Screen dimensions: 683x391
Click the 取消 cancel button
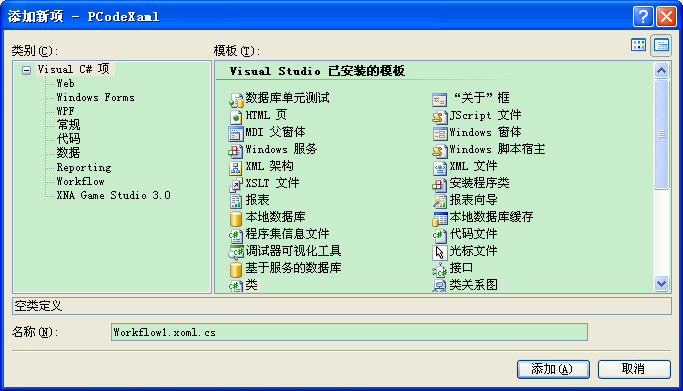tap(634, 369)
